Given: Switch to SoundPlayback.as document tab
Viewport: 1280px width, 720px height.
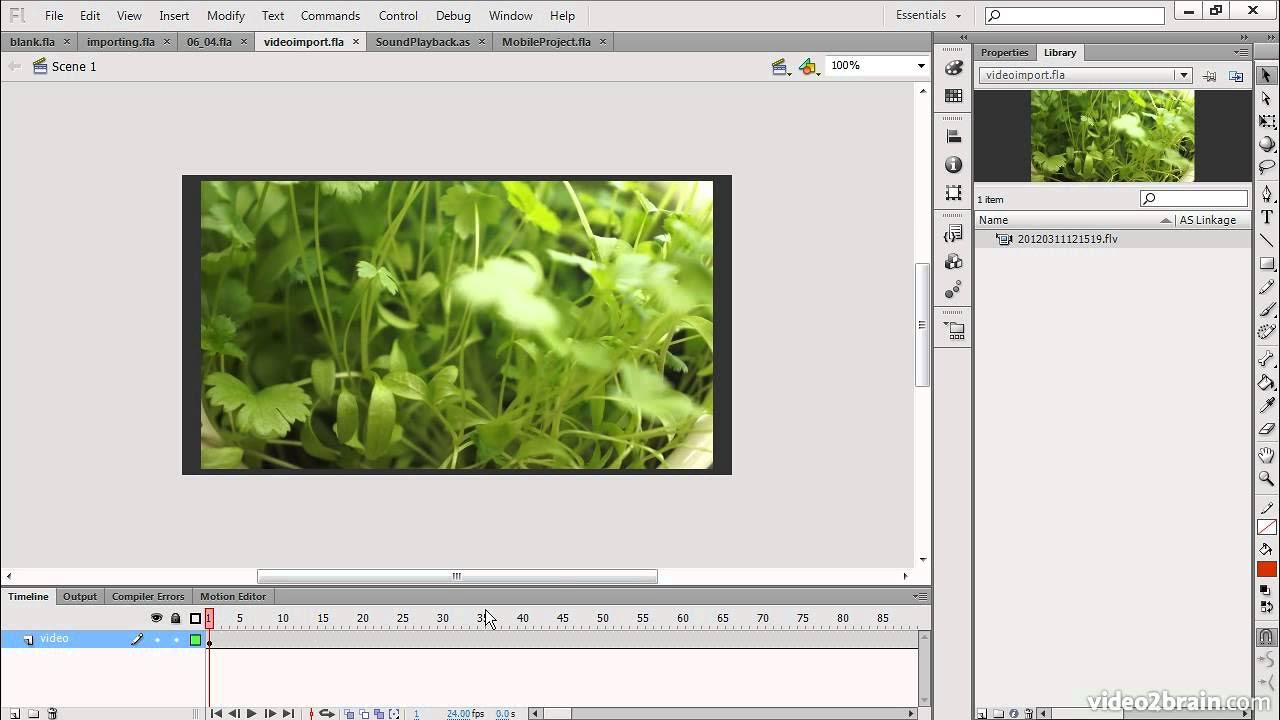Looking at the screenshot, I should pos(423,42).
